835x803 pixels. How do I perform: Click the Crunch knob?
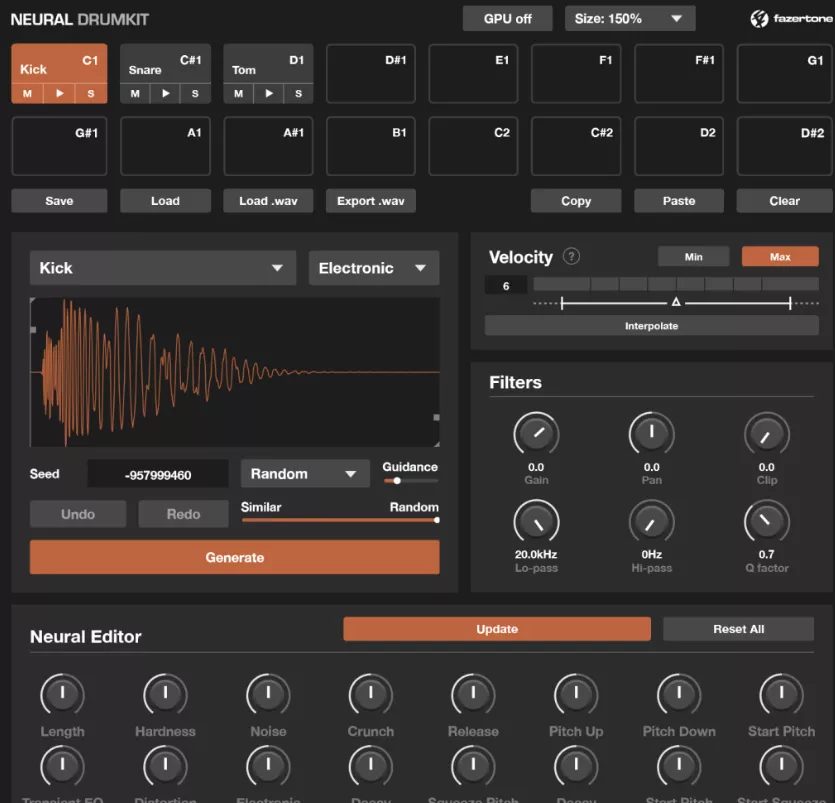371,694
